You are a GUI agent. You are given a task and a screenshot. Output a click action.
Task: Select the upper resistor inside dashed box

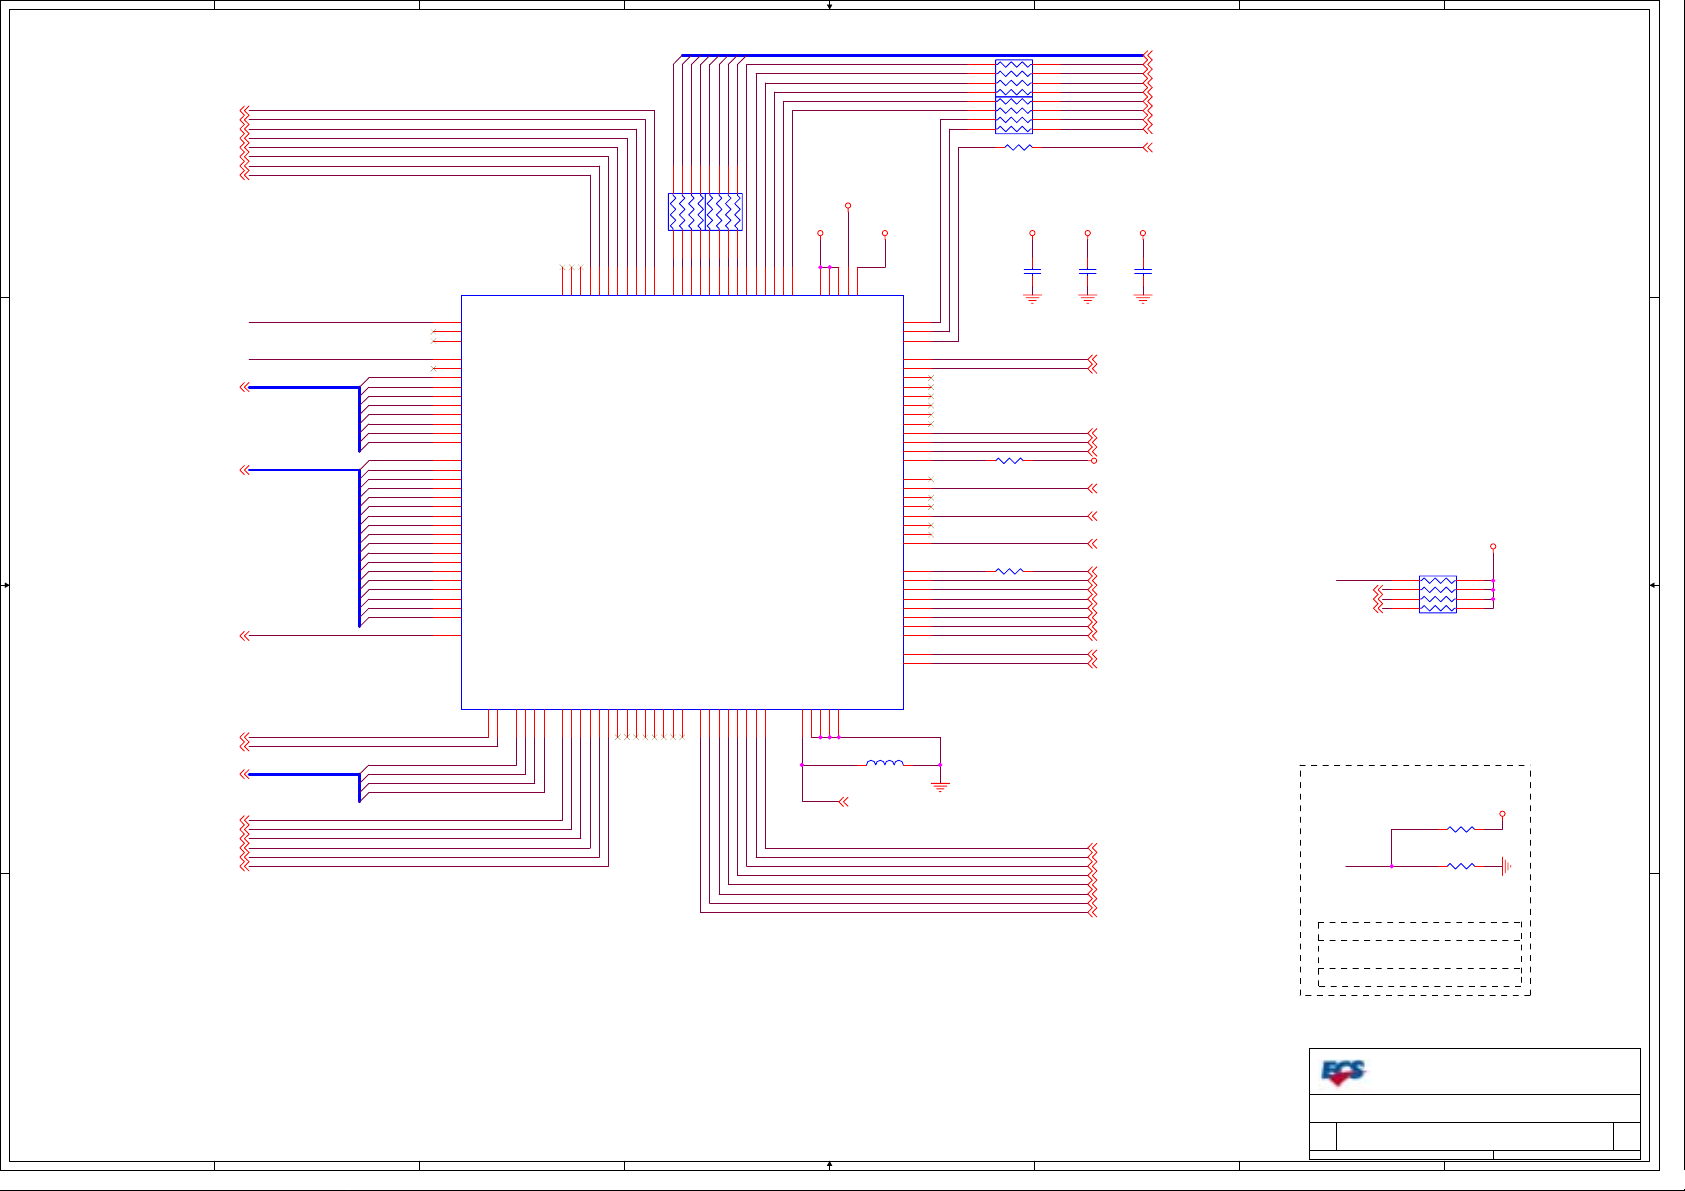pyautogui.click(x=1461, y=829)
